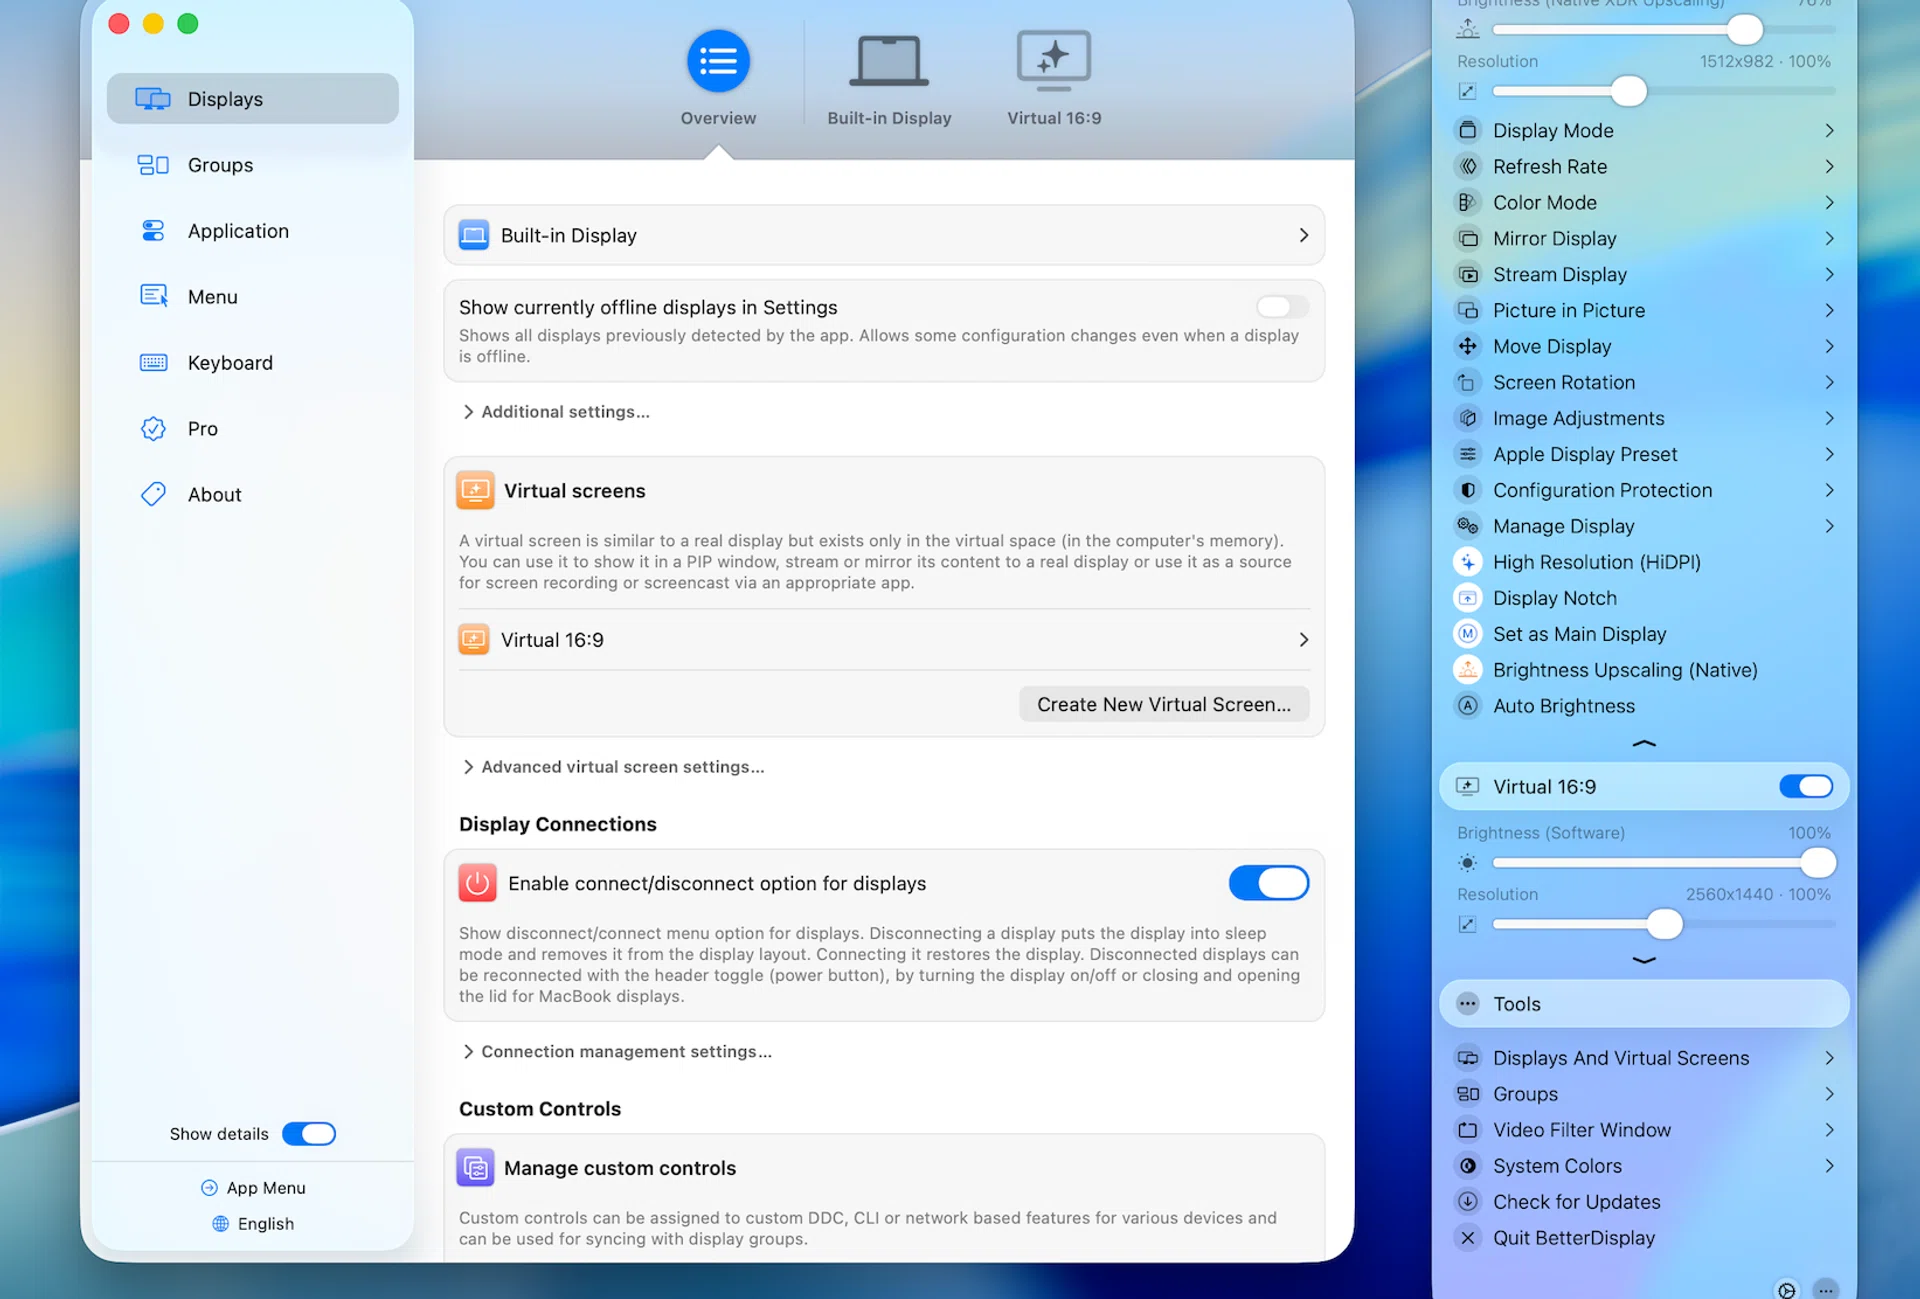Click the System Colors icon

(1467, 1166)
